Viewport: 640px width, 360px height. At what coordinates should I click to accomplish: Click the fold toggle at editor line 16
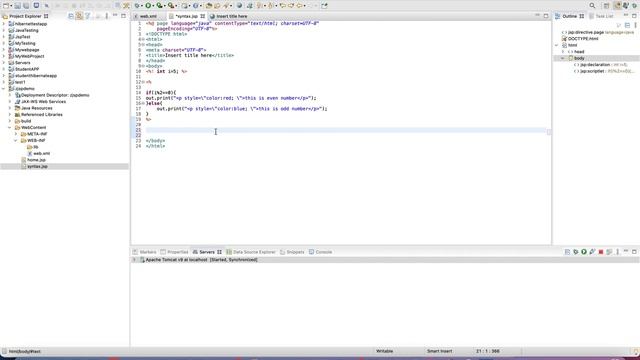coord(143,103)
